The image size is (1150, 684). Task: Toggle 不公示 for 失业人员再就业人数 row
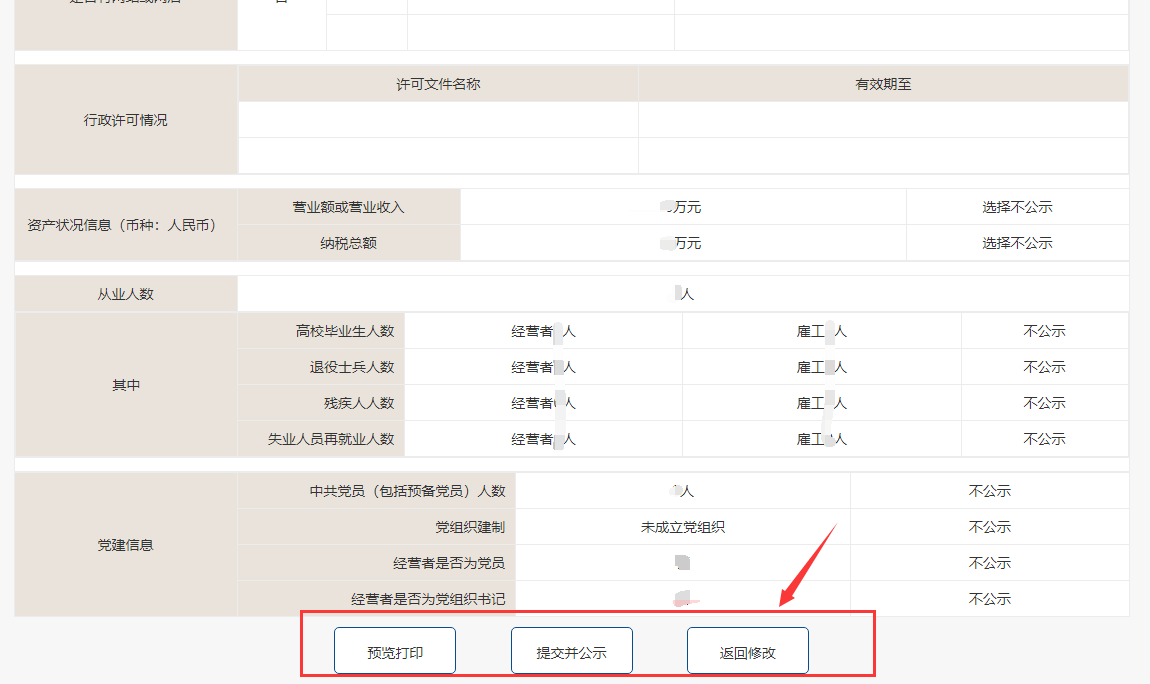click(x=1044, y=438)
